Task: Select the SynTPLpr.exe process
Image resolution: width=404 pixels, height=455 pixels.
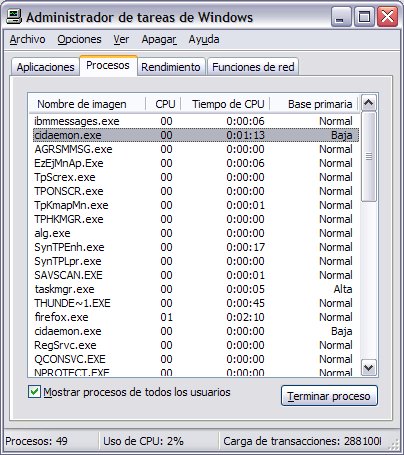Action: tap(196, 261)
